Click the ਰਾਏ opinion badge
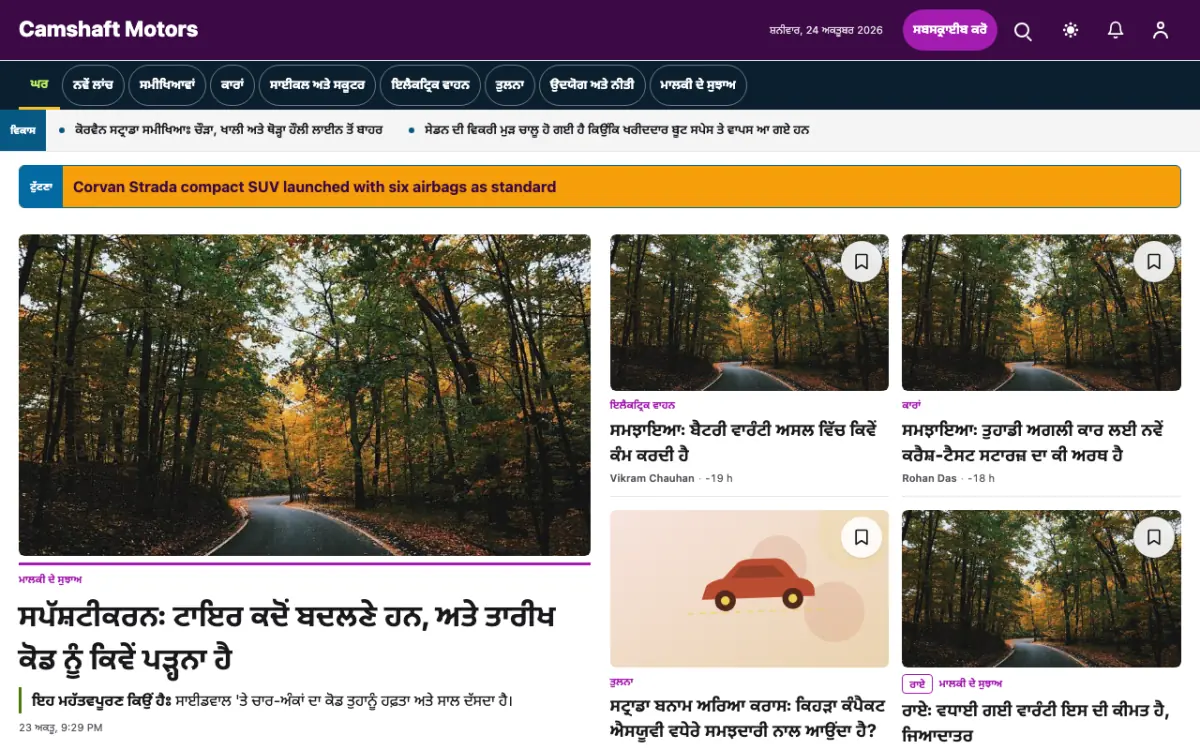The width and height of the screenshot is (1200, 750). click(x=917, y=684)
